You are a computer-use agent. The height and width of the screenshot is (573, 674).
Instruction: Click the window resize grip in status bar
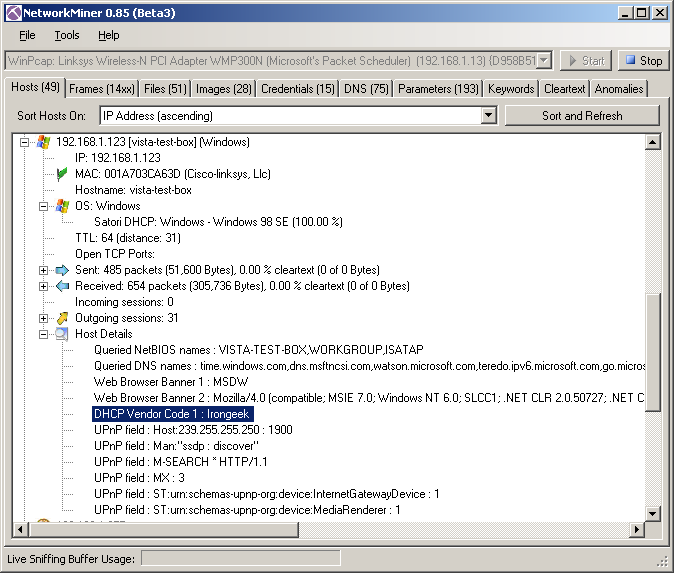(662, 561)
